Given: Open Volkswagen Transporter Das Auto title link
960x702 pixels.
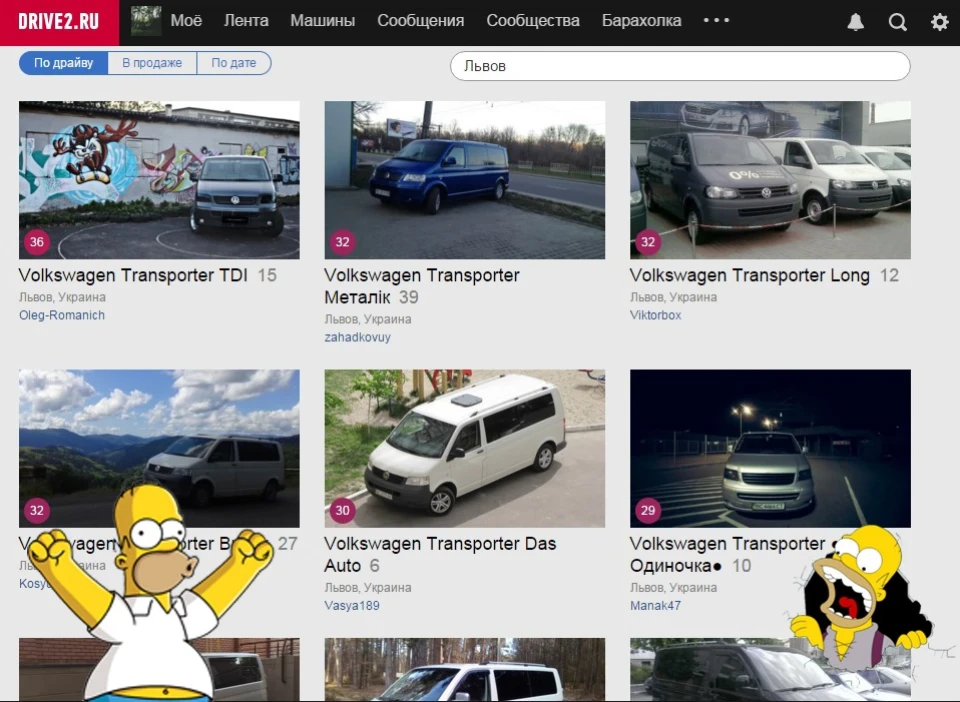Looking at the screenshot, I should 440,554.
